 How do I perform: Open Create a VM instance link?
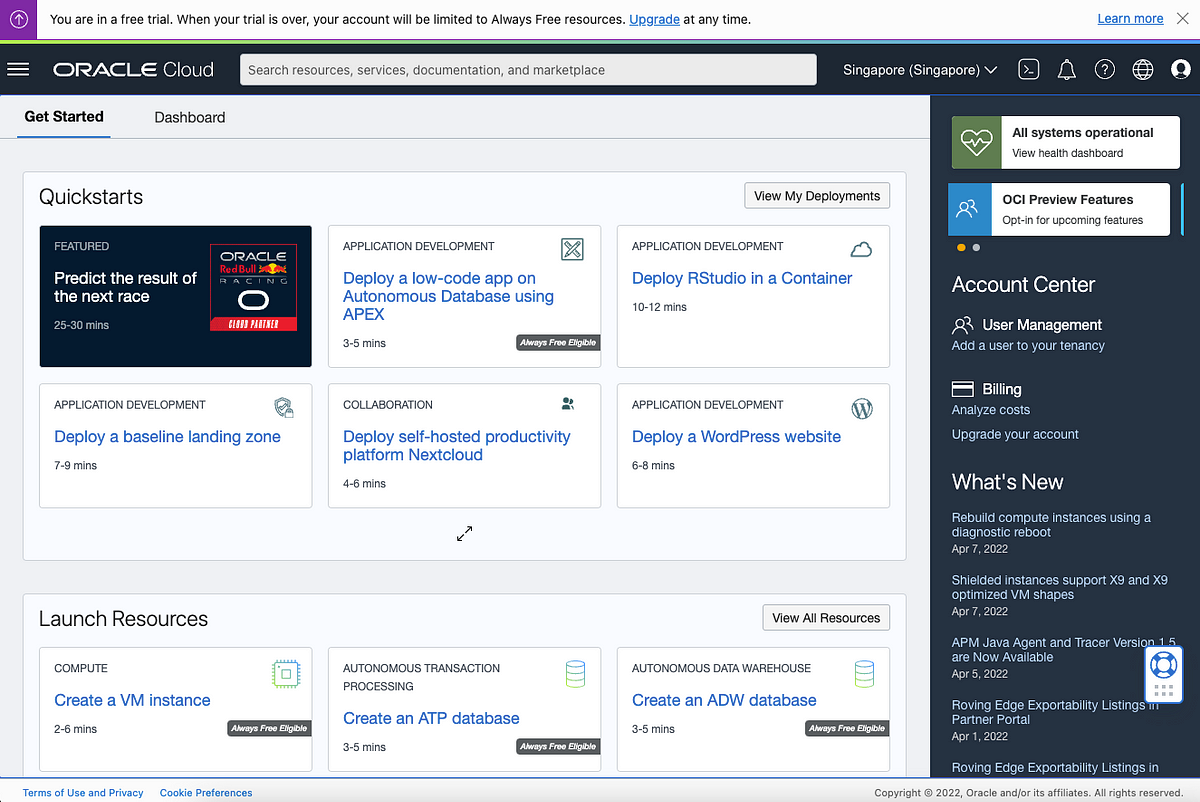132,700
